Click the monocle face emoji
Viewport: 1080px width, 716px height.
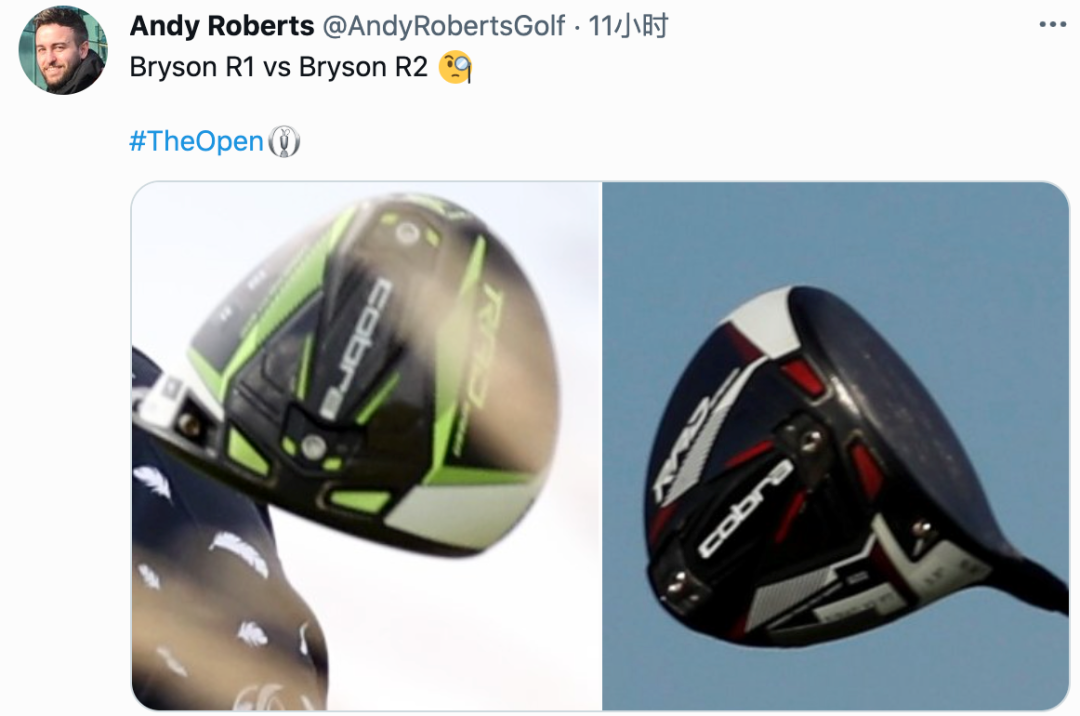[x=455, y=67]
